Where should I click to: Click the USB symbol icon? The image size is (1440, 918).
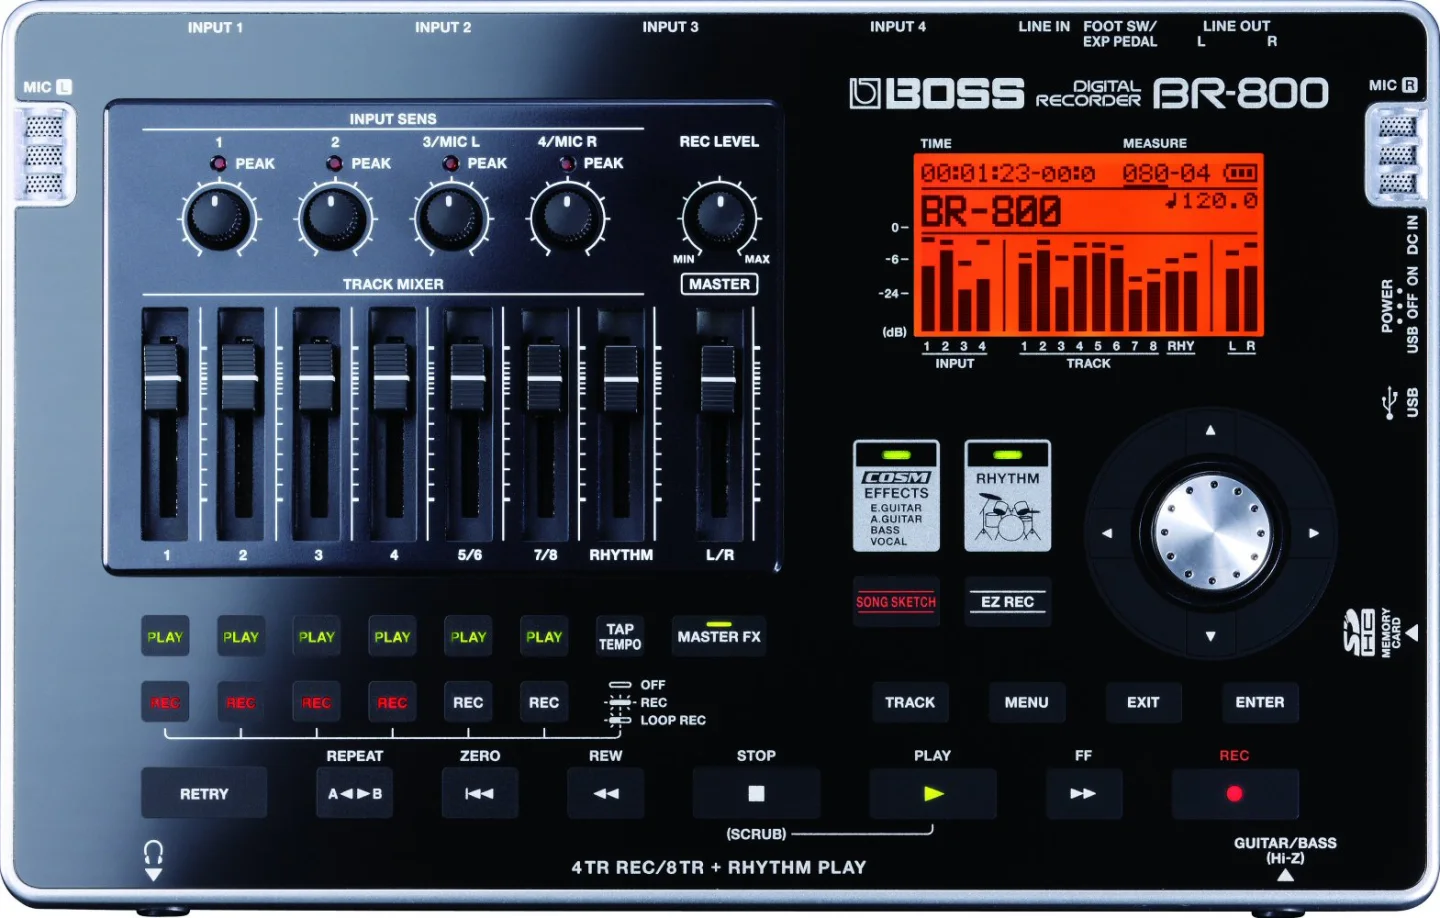pos(1389,403)
